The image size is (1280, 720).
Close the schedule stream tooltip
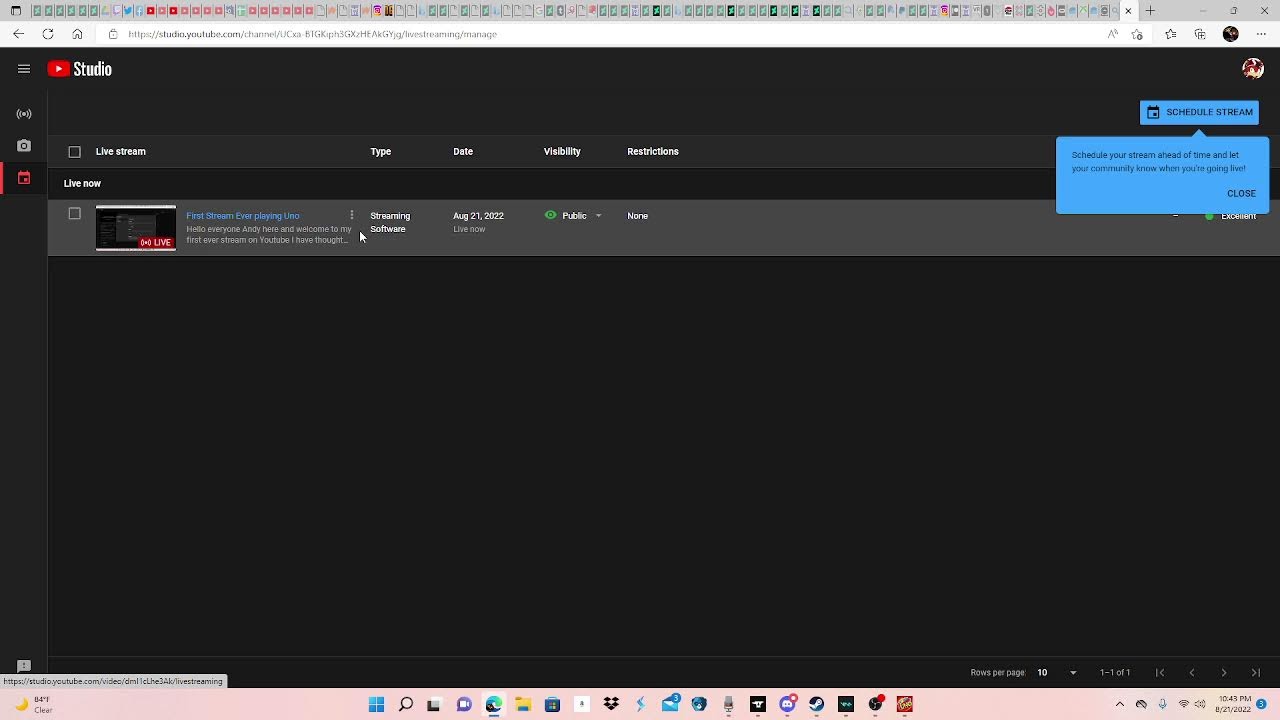click(x=1241, y=194)
